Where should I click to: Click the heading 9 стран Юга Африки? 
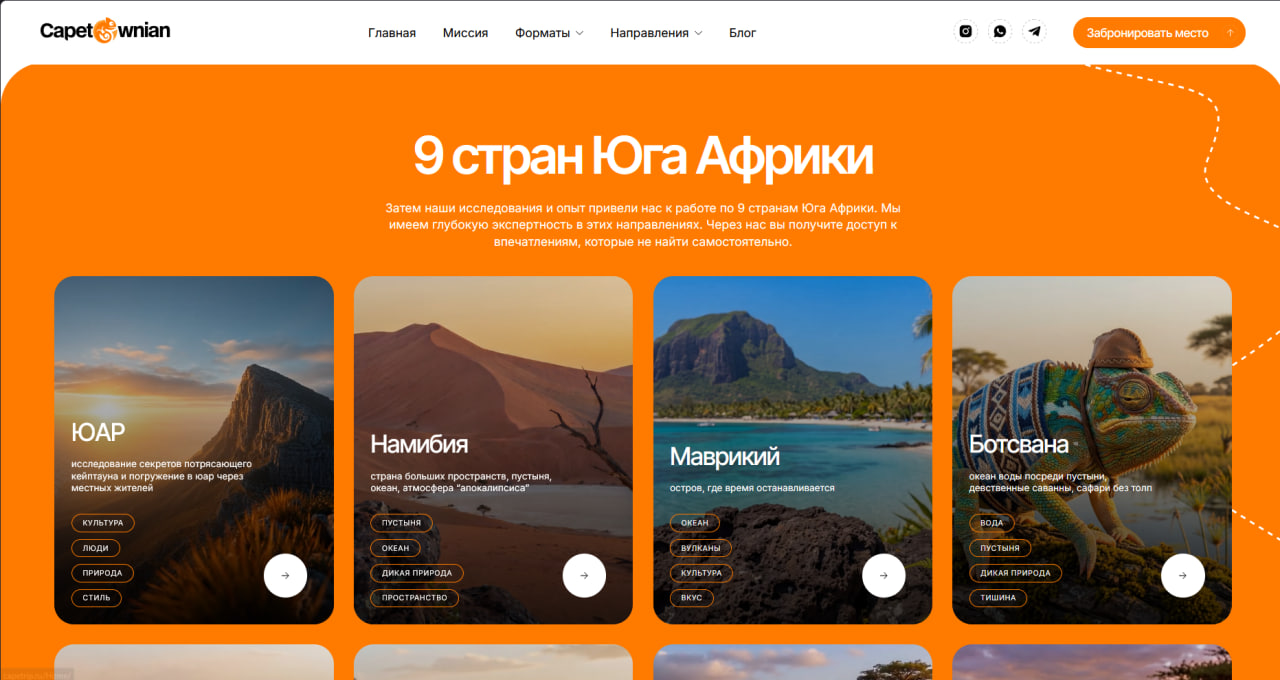643,156
